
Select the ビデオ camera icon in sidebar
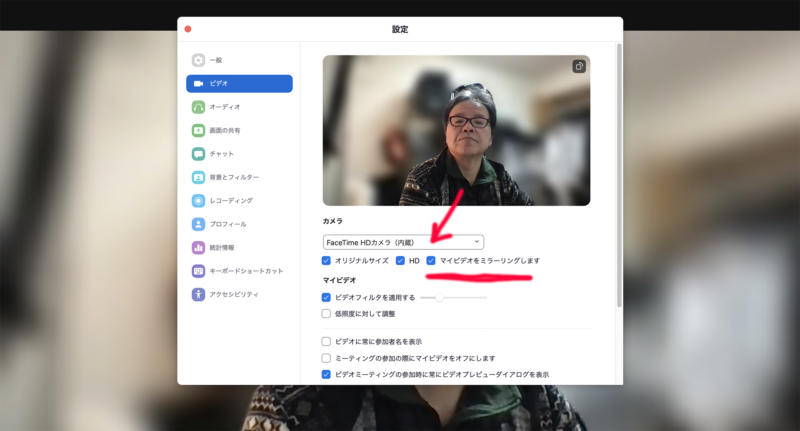coord(198,84)
